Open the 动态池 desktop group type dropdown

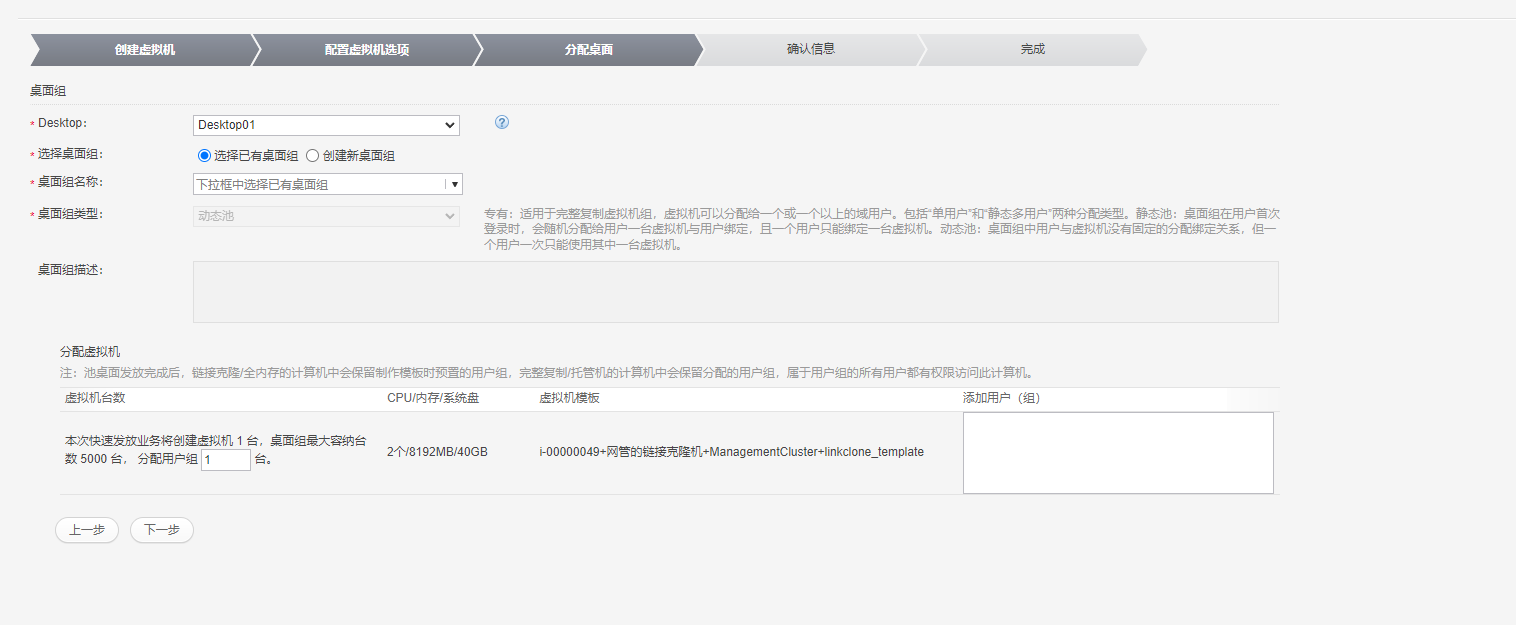pos(326,216)
